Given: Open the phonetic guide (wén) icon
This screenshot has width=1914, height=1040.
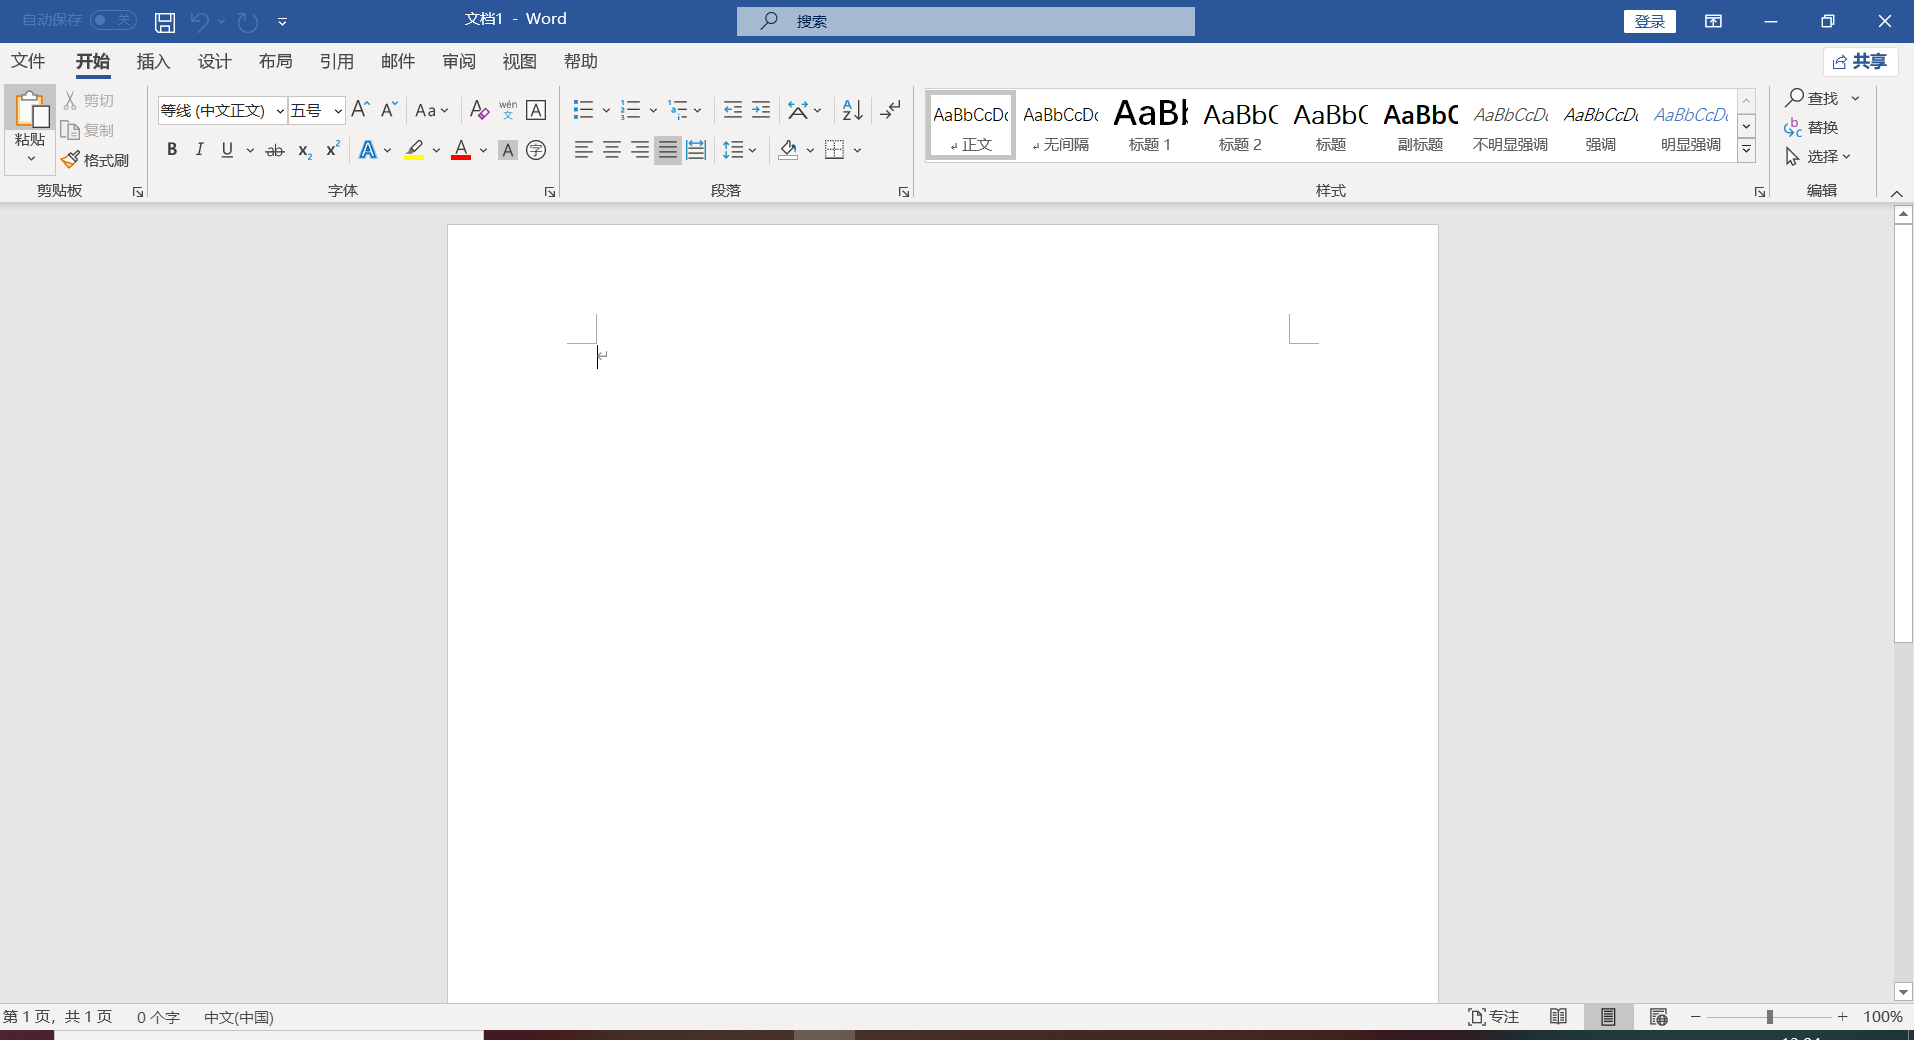Looking at the screenshot, I should [508, 110].
